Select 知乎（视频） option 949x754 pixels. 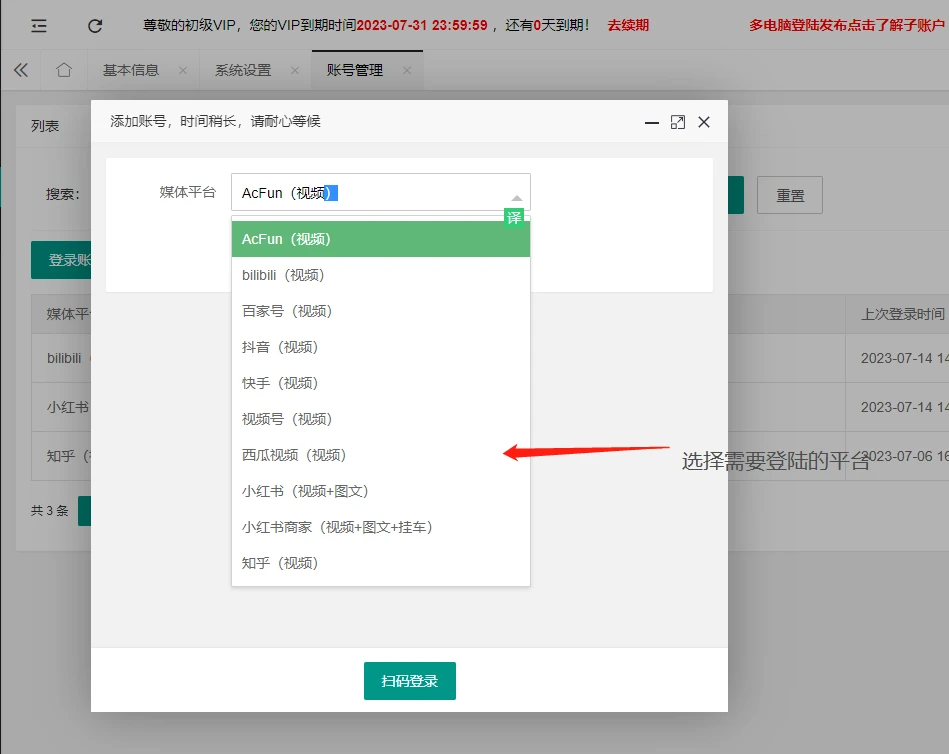click(381, 563)
